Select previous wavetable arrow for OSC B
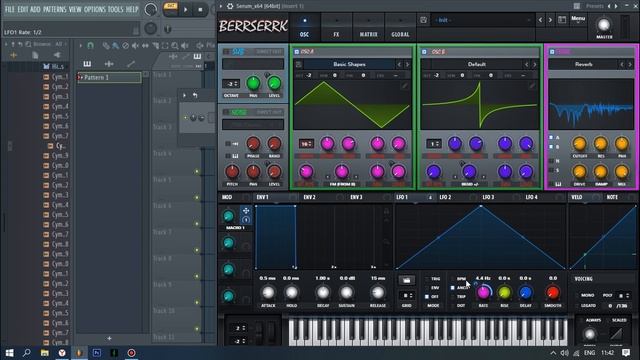 (527, 64)
